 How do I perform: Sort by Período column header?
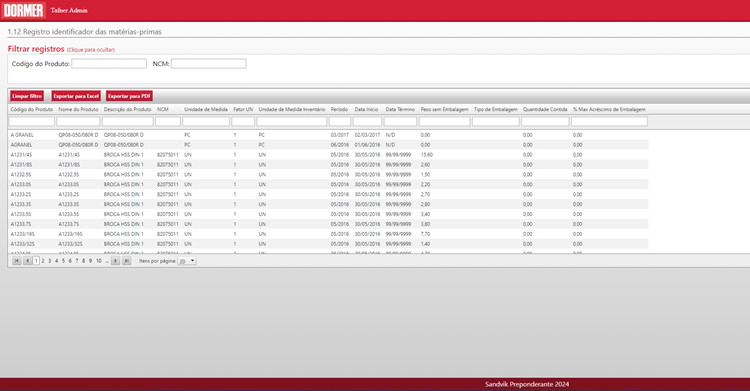click(x=340, y=110)
